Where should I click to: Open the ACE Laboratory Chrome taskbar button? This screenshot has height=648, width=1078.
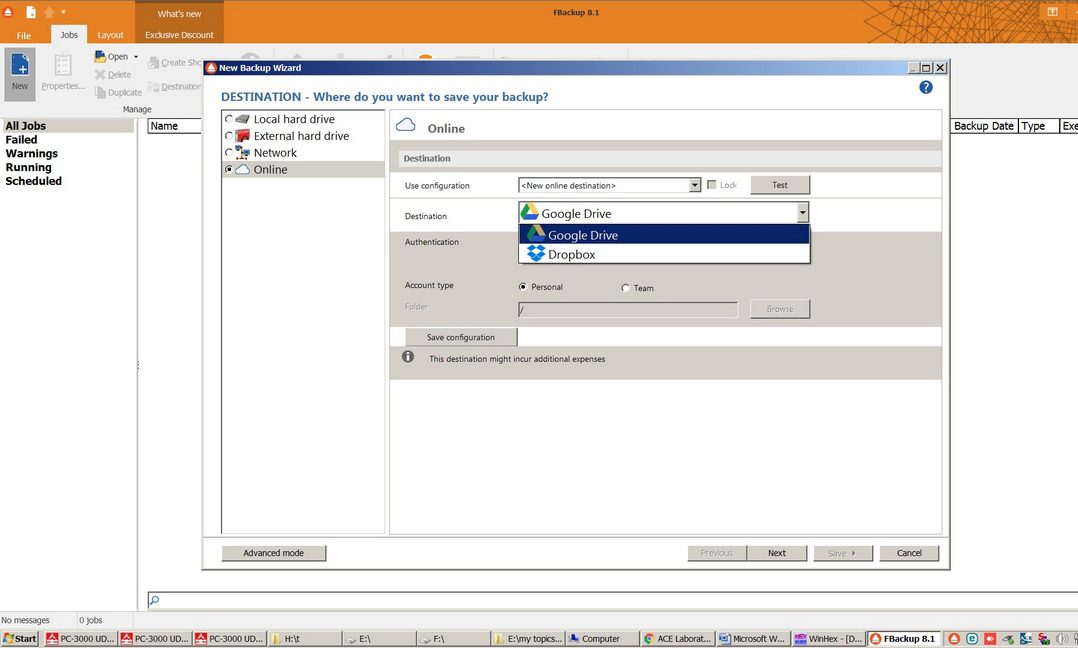[678, 638]
